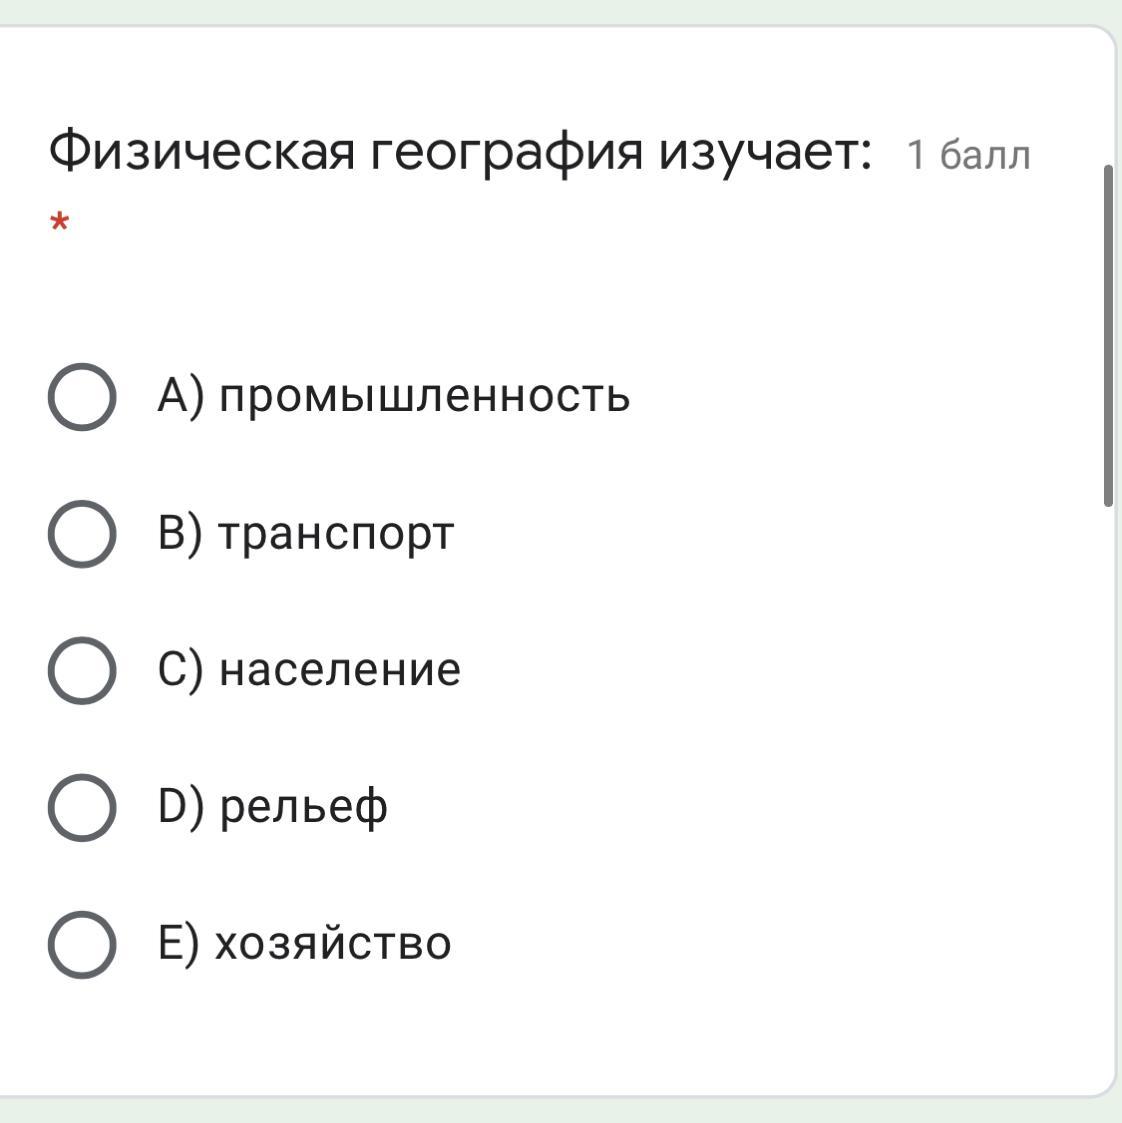Click the red required asterisk
Image resolution: width=1122 pixels, height=1123 pixels.
[x=59, y=221]
